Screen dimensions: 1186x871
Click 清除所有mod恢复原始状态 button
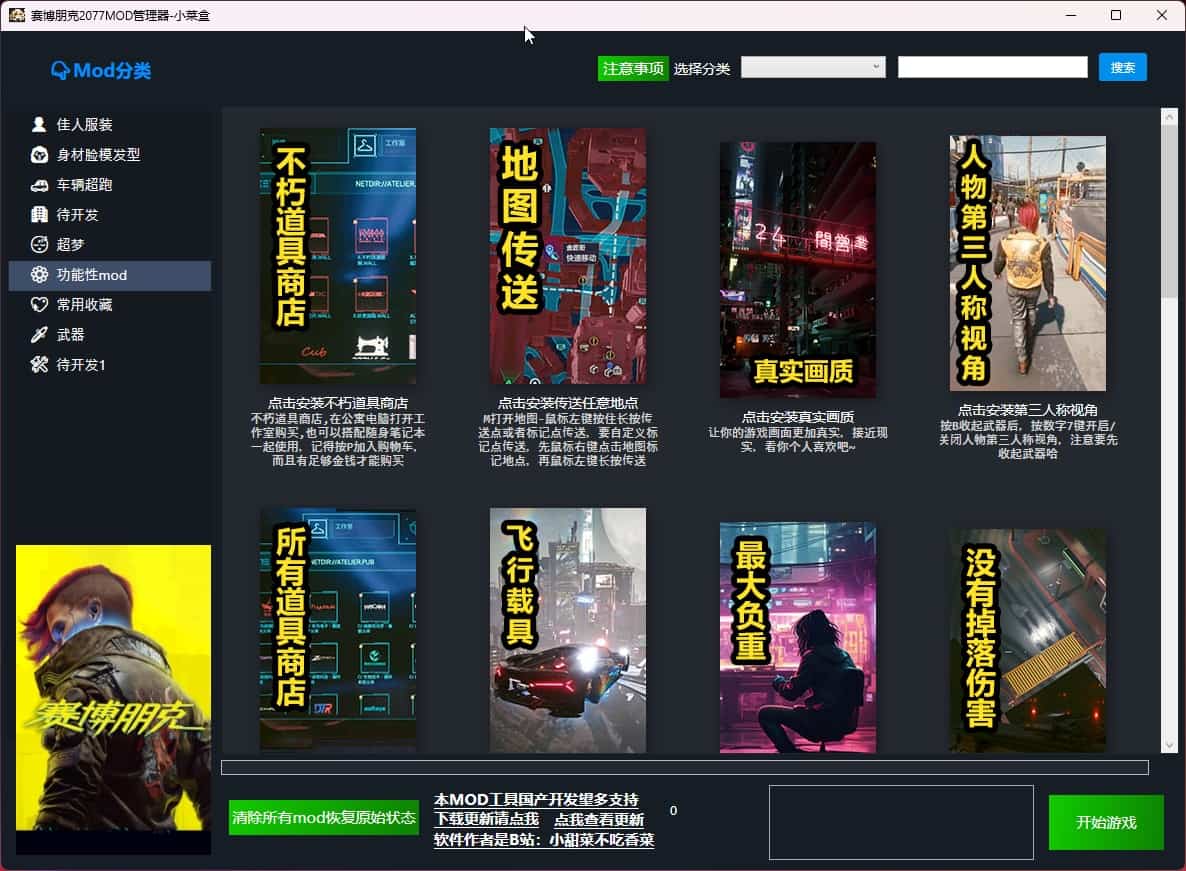coord(324,817)
